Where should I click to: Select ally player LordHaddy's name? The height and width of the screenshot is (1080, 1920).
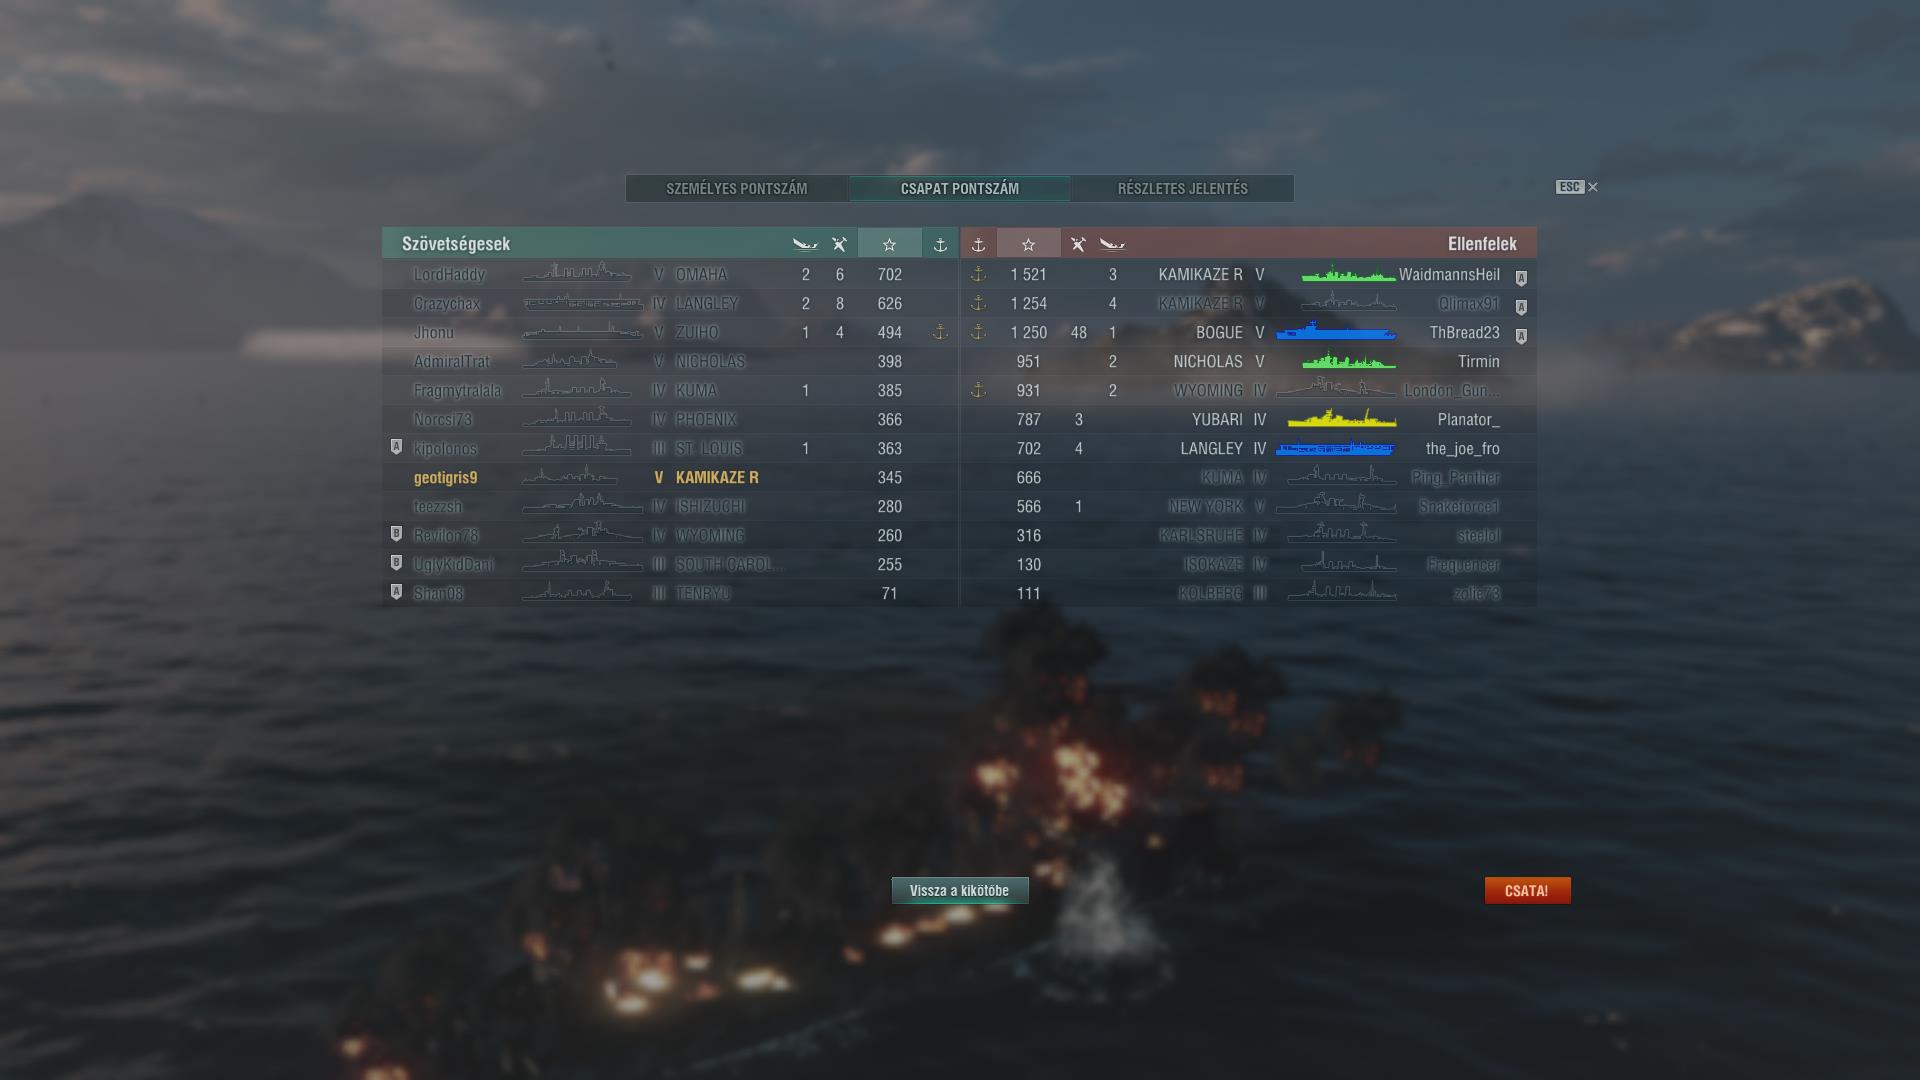pos(449,274)
